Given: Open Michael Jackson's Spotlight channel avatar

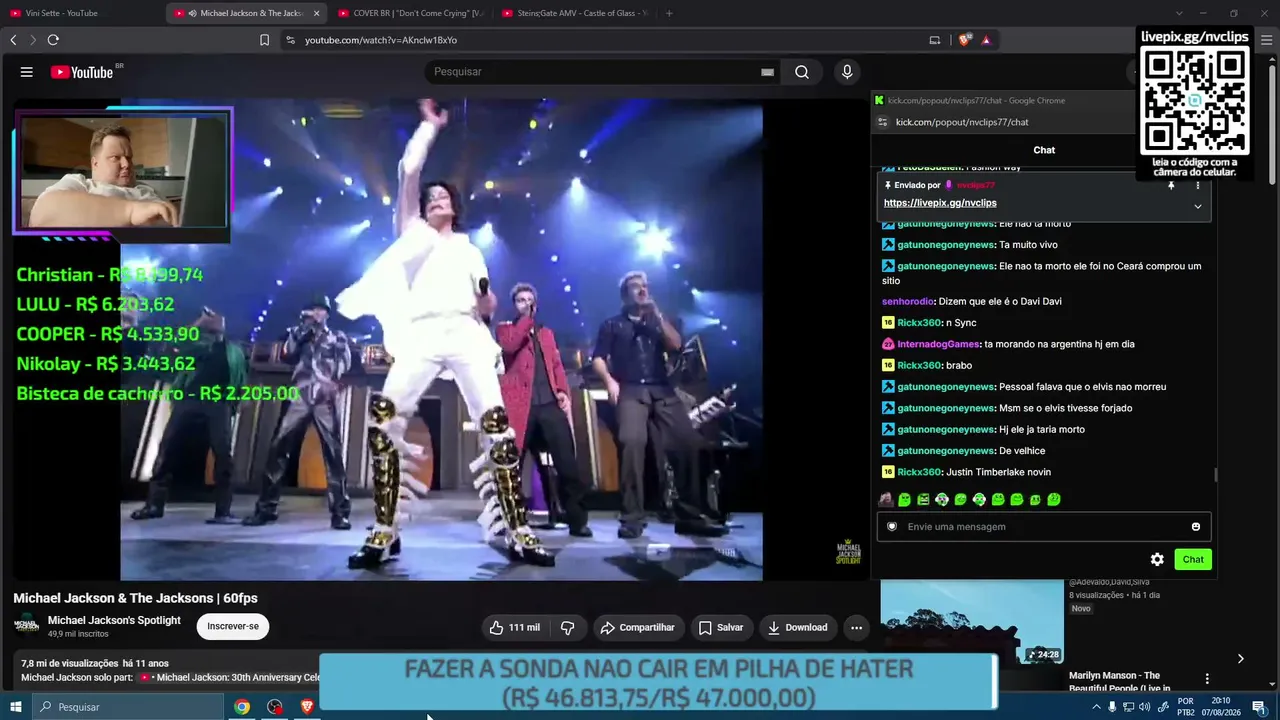Looking at the screenshot, I should pyautogui.click(x=26, y=627).
